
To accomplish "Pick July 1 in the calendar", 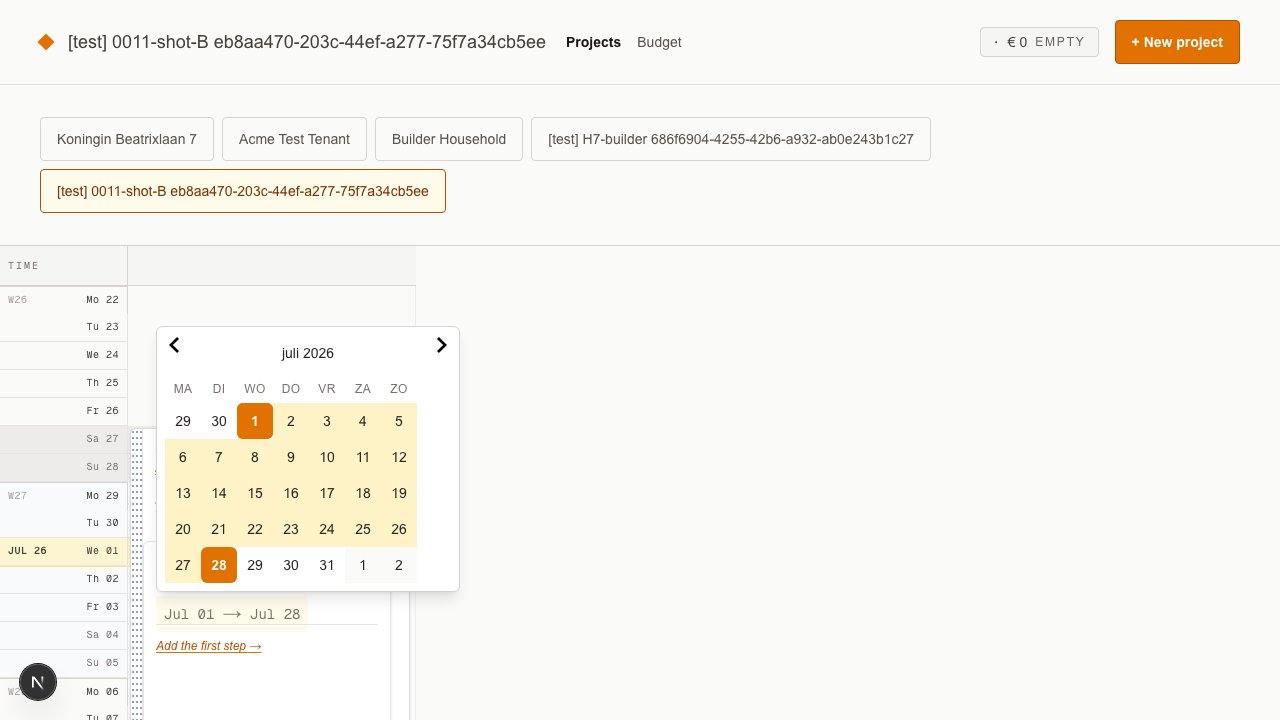I will (x=255, y=421).
